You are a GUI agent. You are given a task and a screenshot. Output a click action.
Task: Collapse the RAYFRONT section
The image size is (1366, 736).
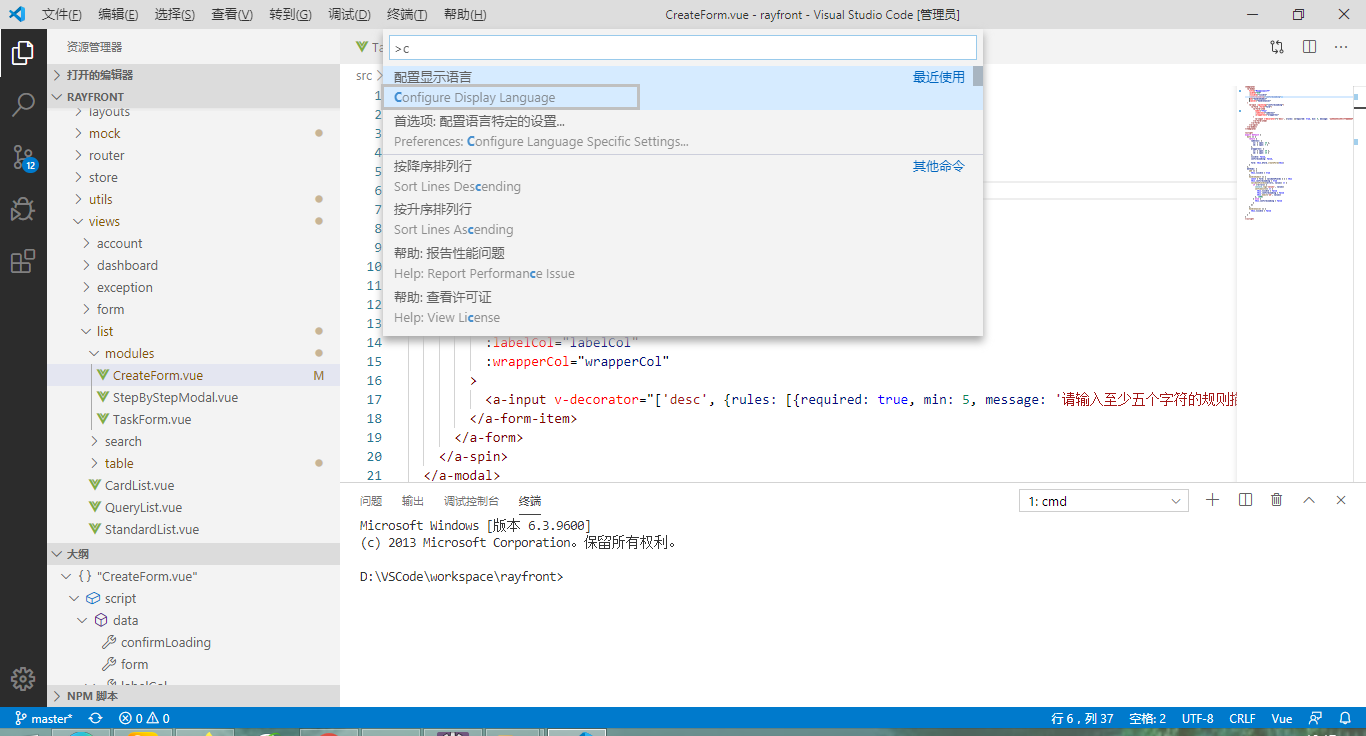point(193,97)
